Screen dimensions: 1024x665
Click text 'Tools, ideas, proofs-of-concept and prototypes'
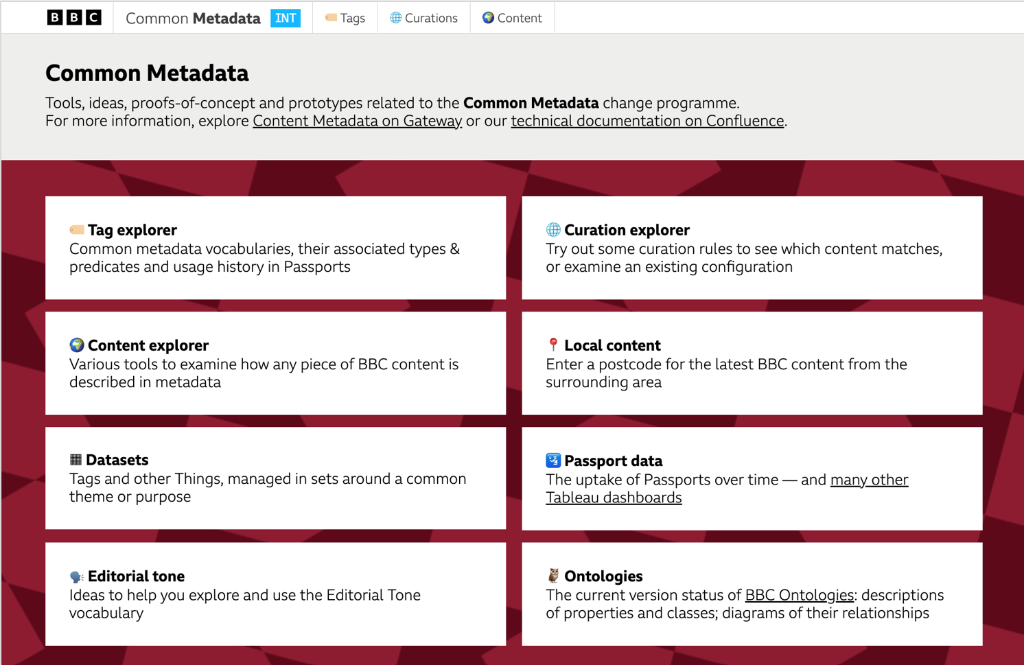pyautogui.click(x=204, y=103)
